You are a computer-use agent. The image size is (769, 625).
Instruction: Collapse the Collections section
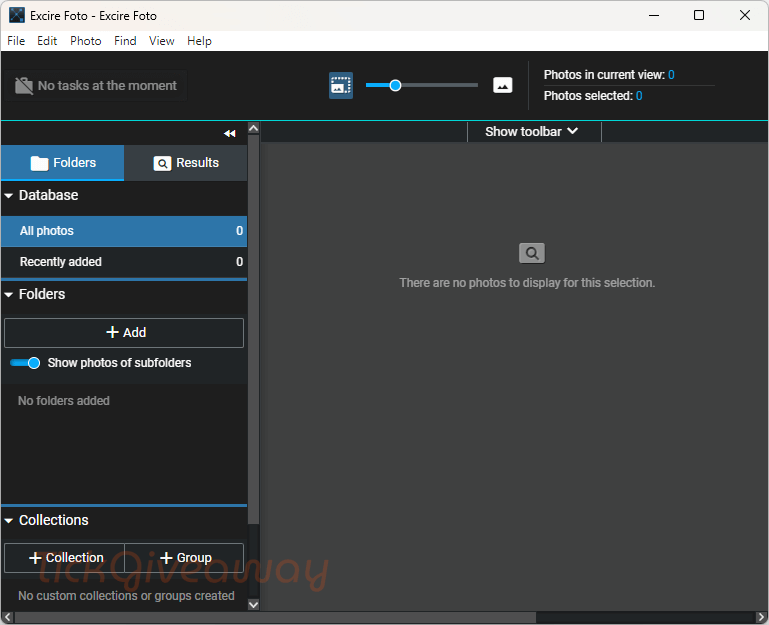[x=8, y=521]
